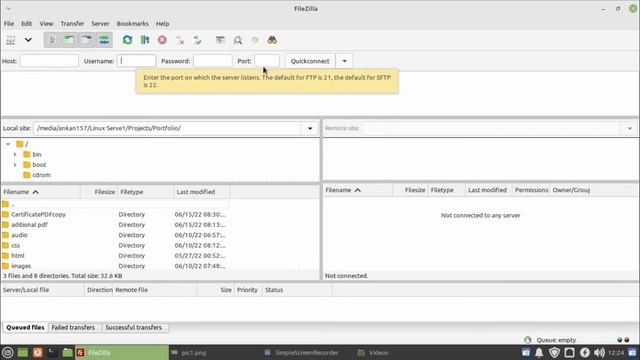Toggle the local directory tree display
Viewport: 640px width, 360px height.
click(69, 40)
